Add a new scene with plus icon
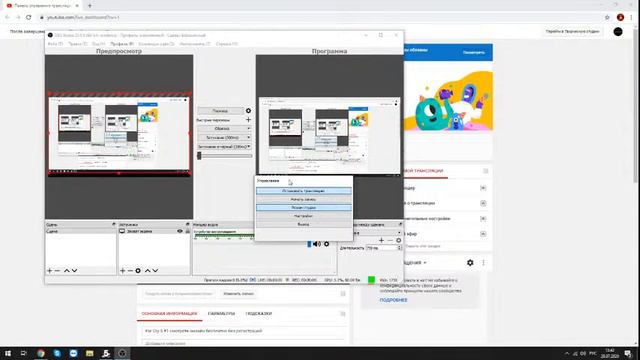 click(x=49, y=271)
